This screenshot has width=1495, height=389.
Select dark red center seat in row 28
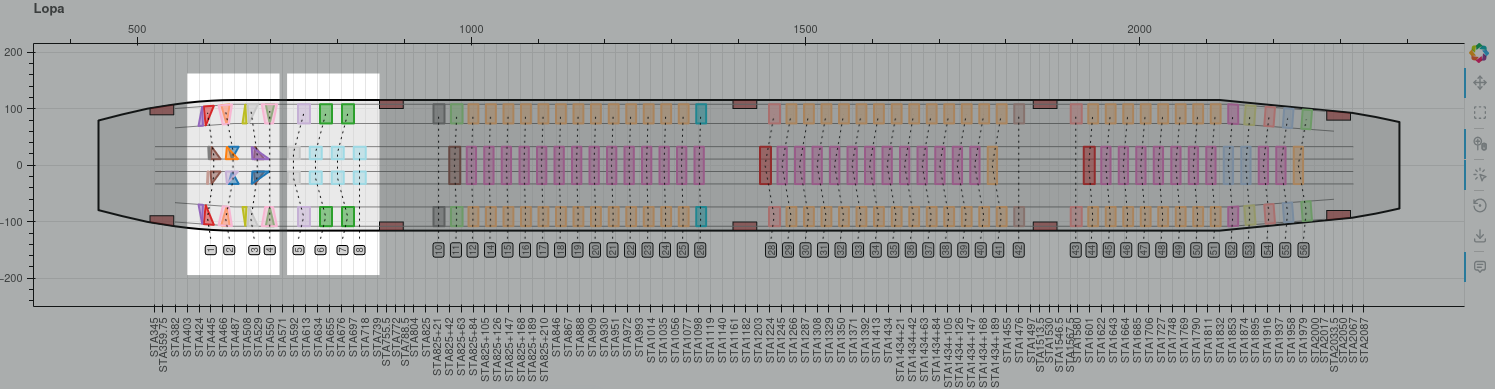[x=765, y=165]
